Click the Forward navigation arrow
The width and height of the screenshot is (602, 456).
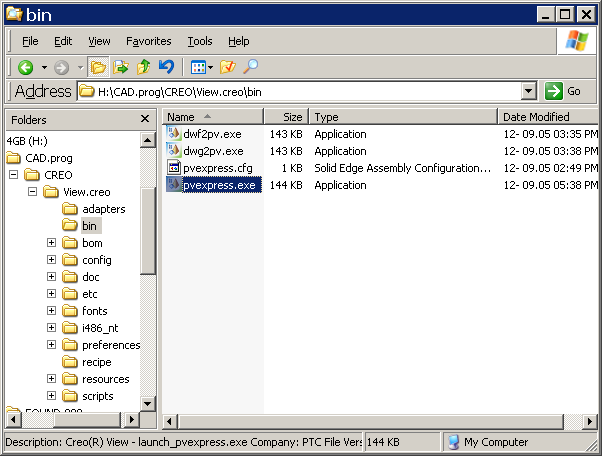pyautogui.click(x=61, y=68)
